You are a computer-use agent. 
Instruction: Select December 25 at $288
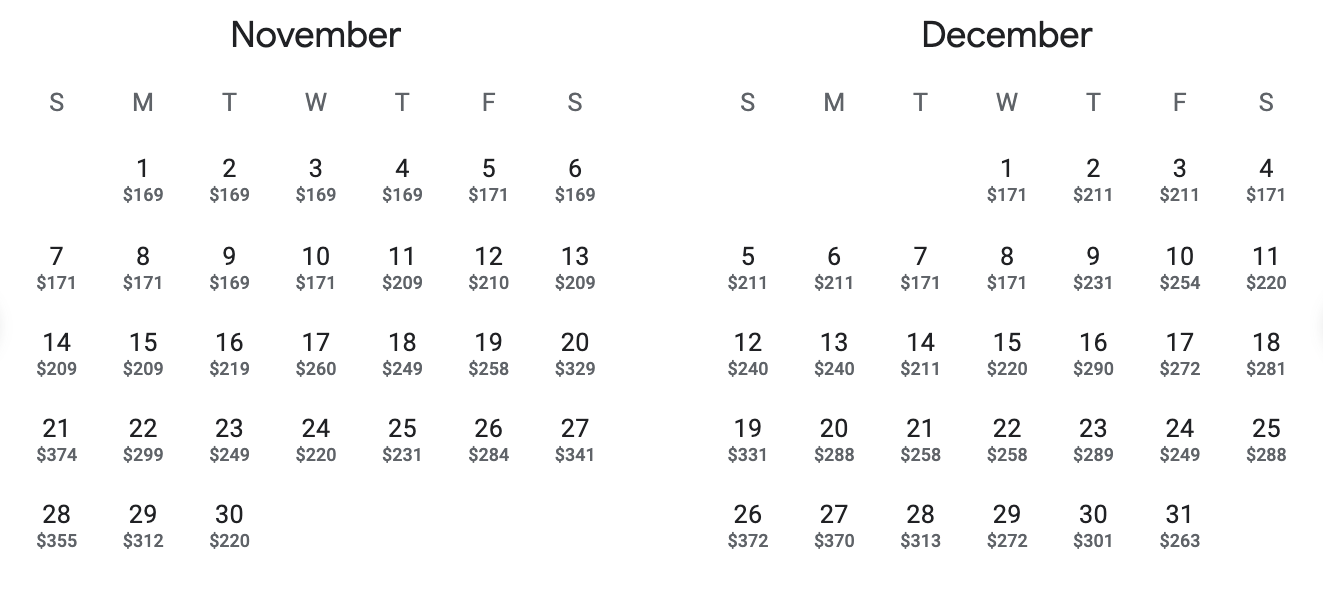tap(1266, 440)
